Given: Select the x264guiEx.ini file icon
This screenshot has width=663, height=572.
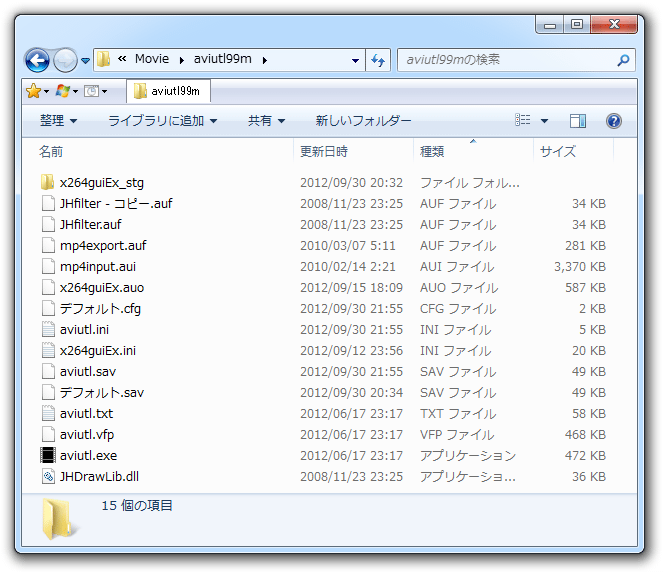Looking at the screenshot, I should point(48,350).
